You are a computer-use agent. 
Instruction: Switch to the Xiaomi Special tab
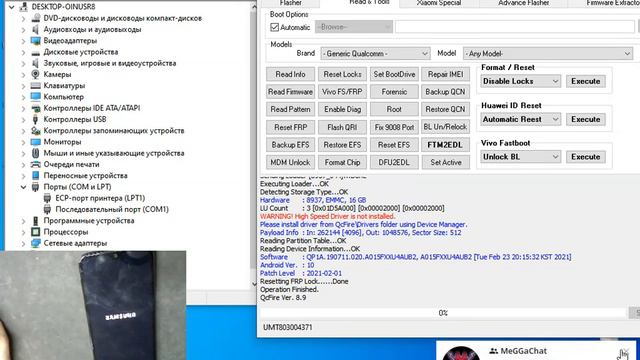[x=439, y=3]
